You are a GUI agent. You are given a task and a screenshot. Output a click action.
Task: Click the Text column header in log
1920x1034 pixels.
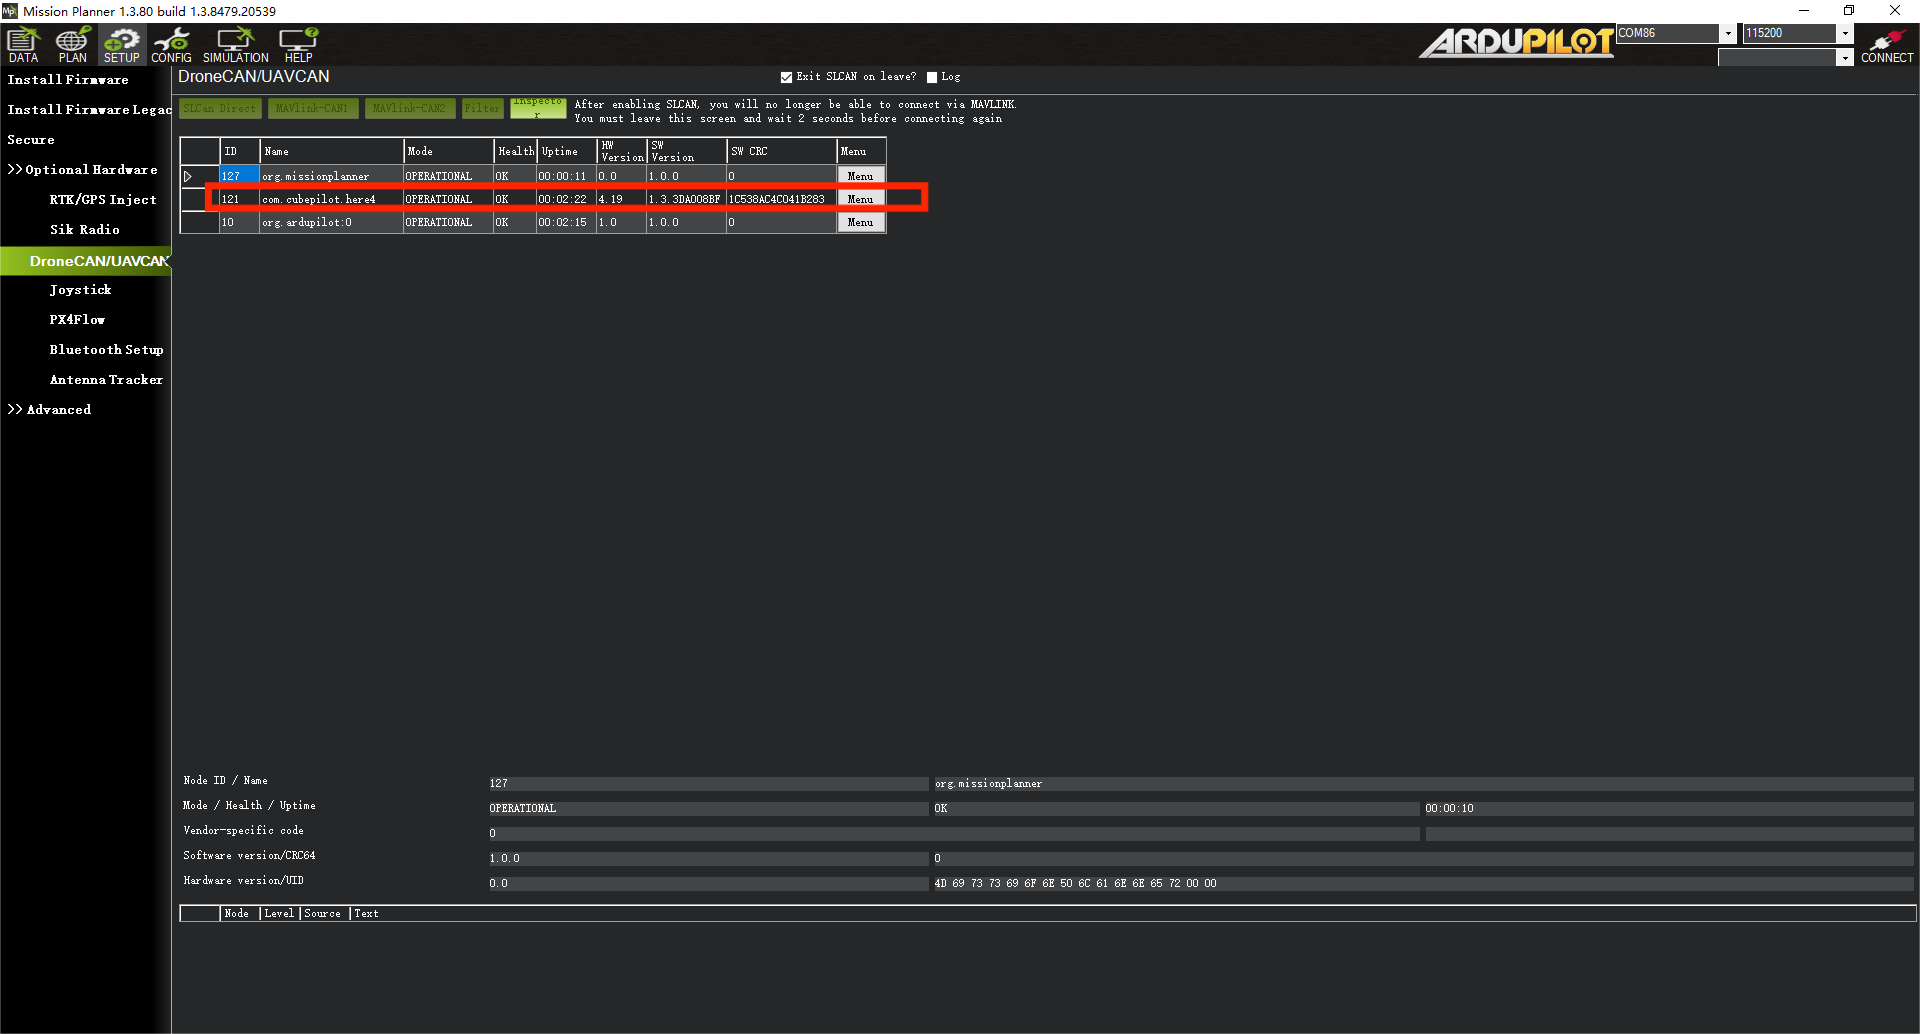point(367,914)
